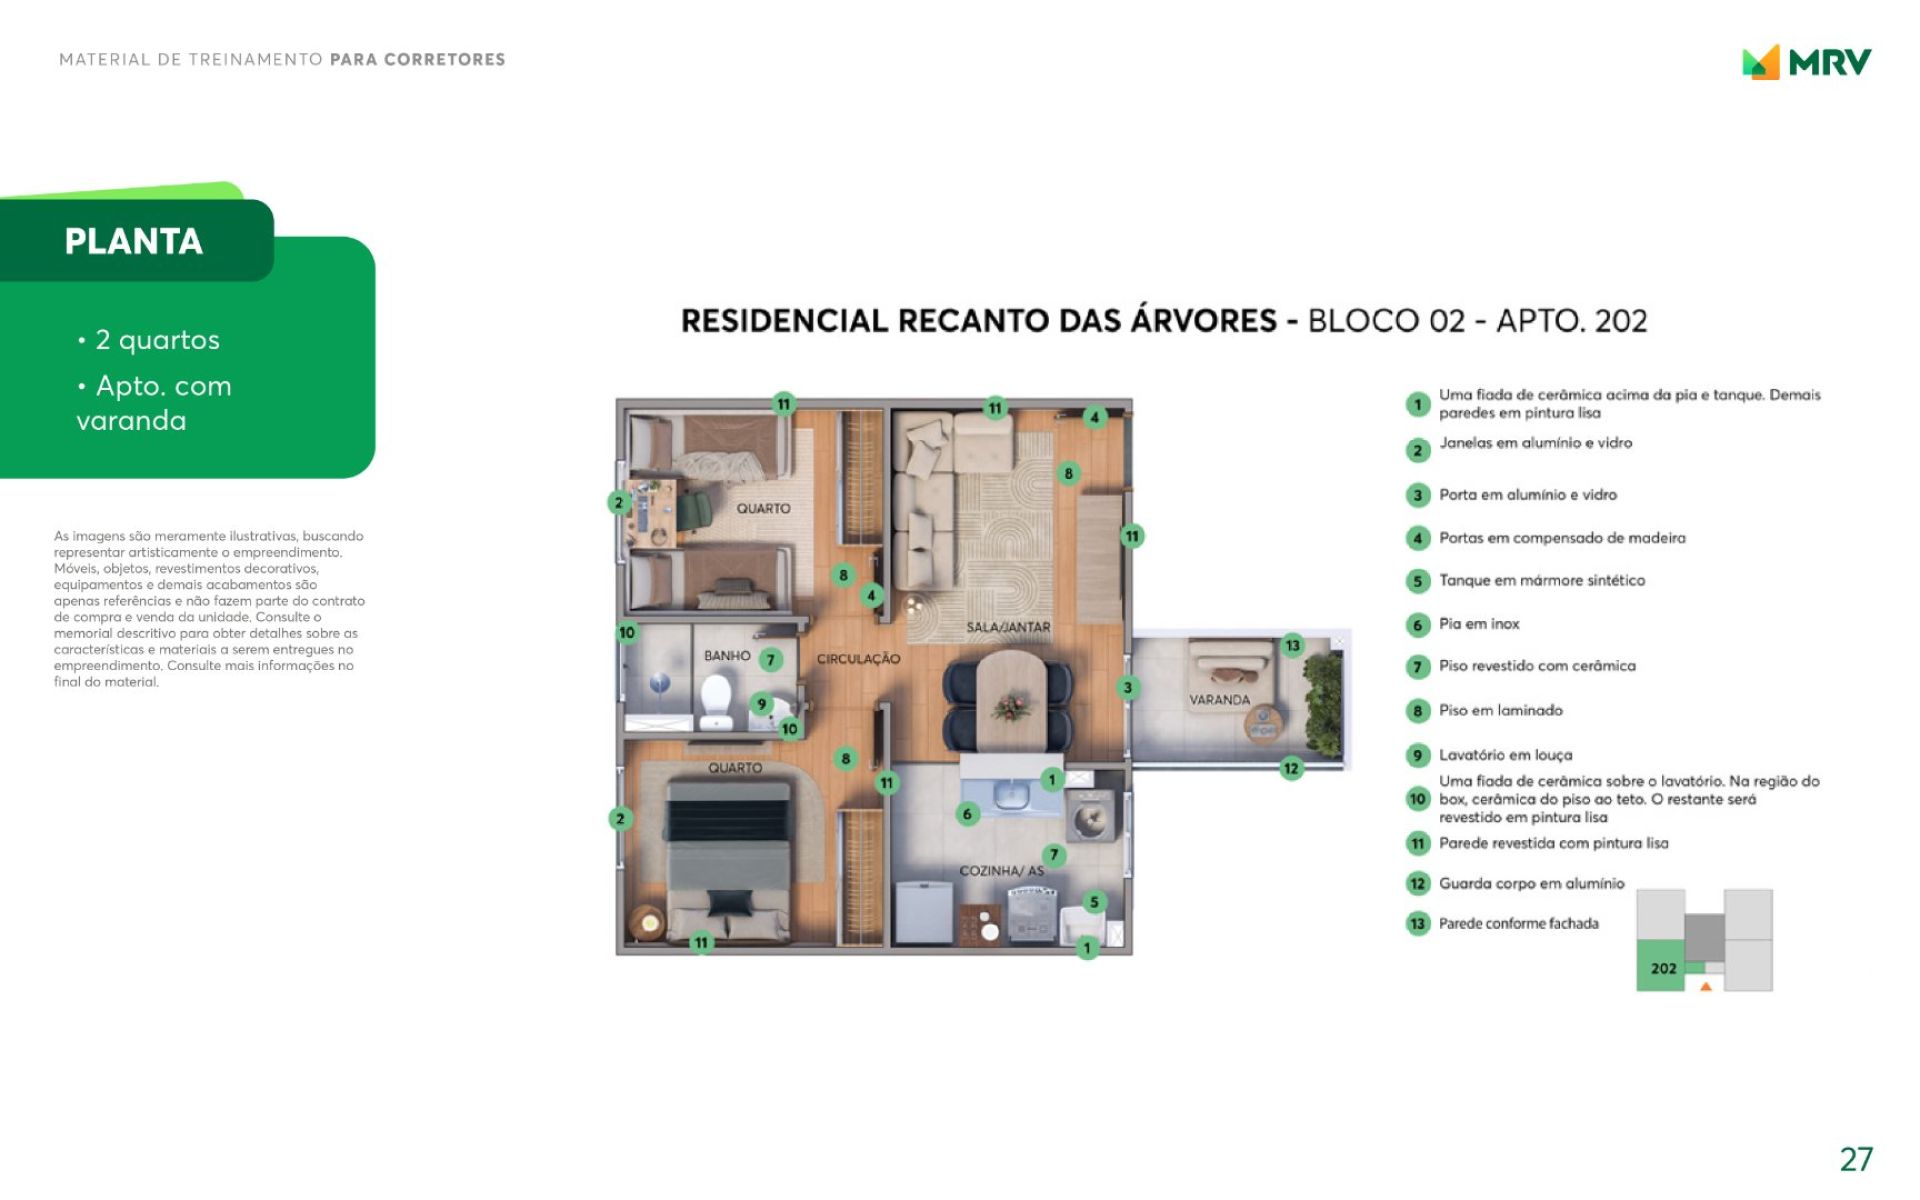Screen dimensions: 1920x1200
Task: Click the '2 quartos' bullet text
Action: (x=157, y=340)
